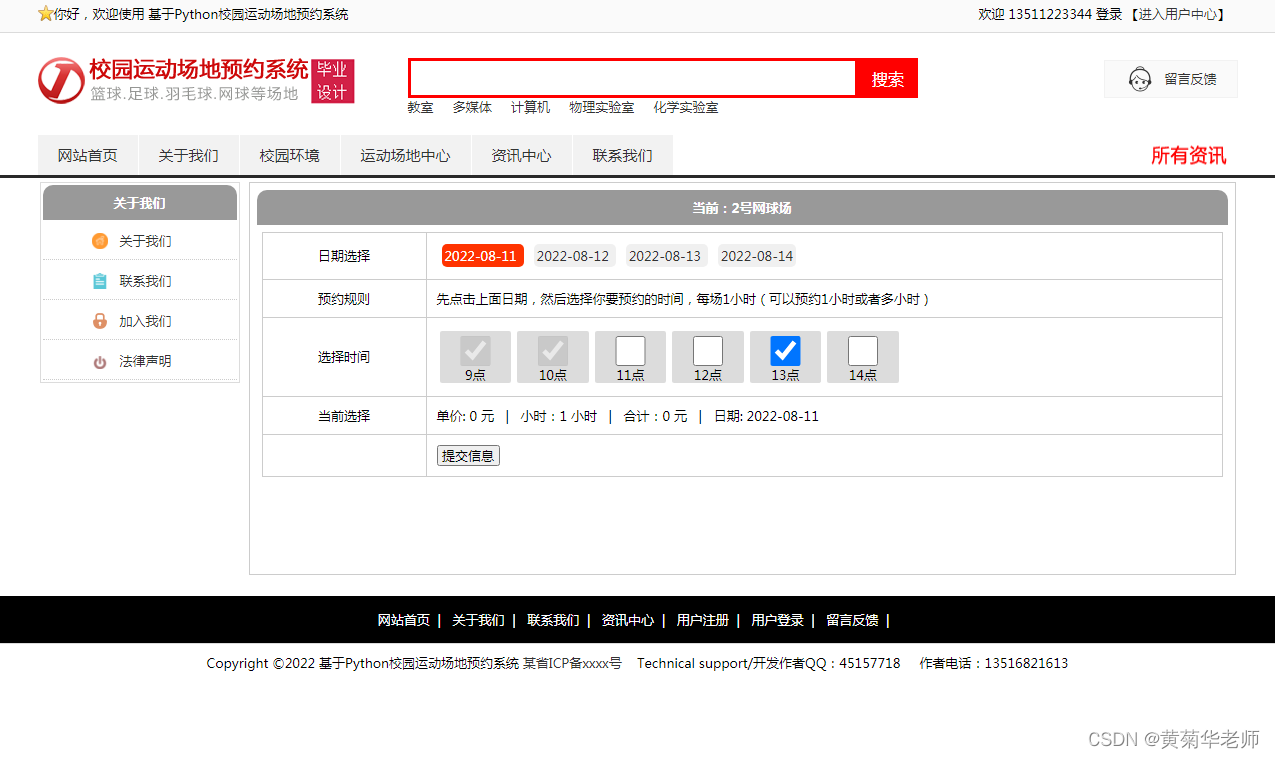Select date 2022-08-12
Screen dimensions: 1275x759
coord(573,255)
